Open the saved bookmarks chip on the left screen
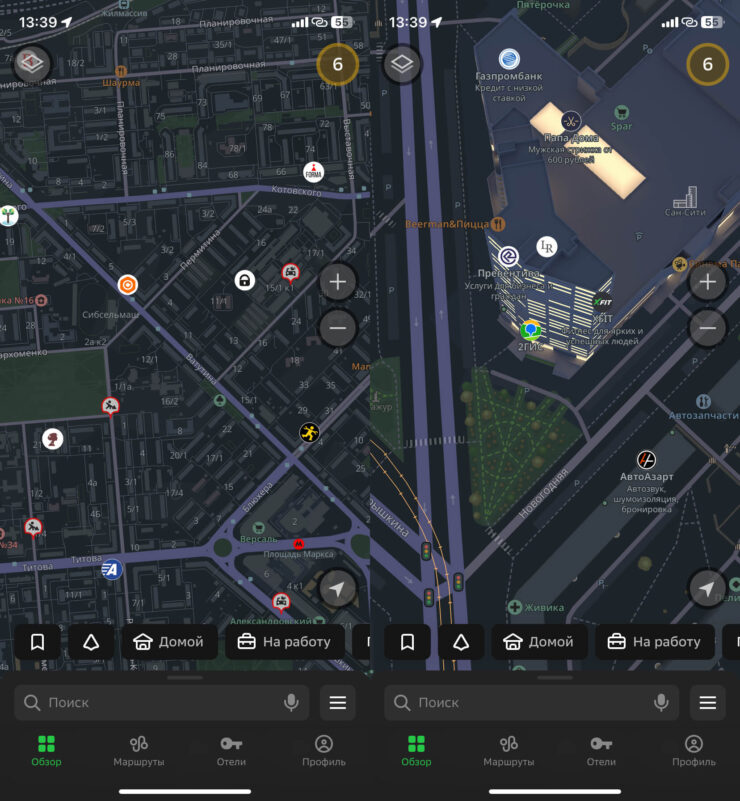This screenshot has height=801, width=740. (38, 642)
